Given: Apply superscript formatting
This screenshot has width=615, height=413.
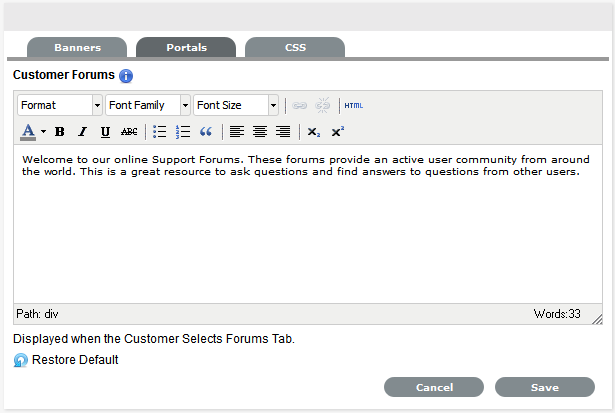Looking at the screenshot, I should [x=337, y=131].
